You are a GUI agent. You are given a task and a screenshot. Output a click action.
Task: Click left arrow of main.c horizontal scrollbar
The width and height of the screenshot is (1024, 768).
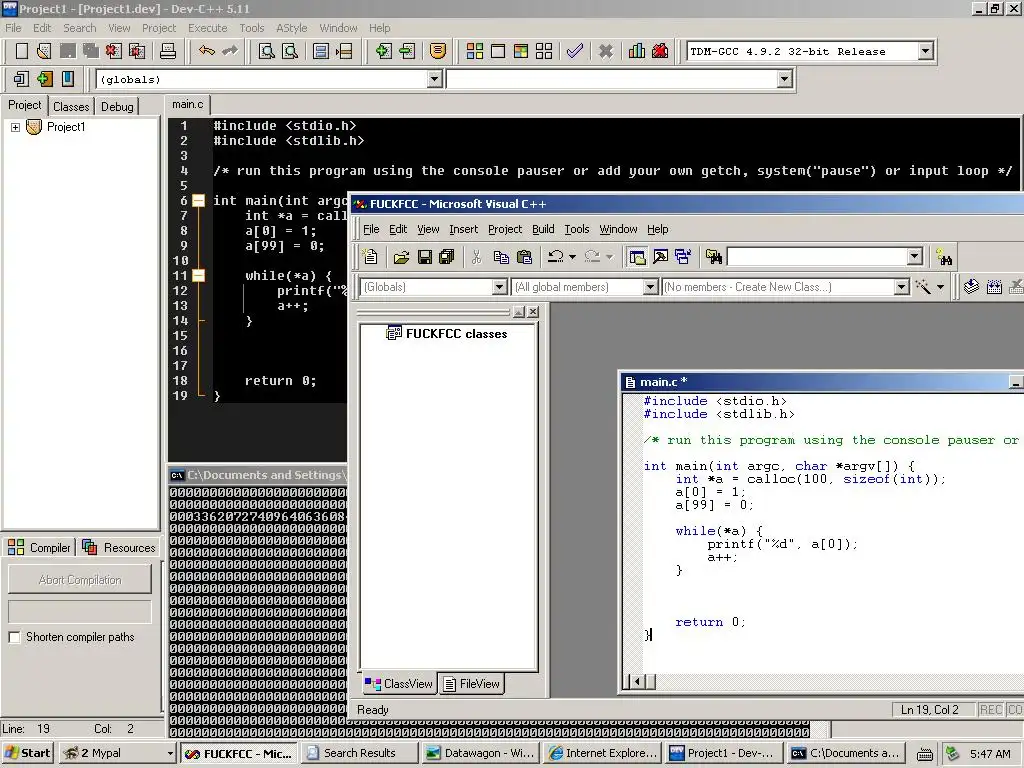point(637,682)
